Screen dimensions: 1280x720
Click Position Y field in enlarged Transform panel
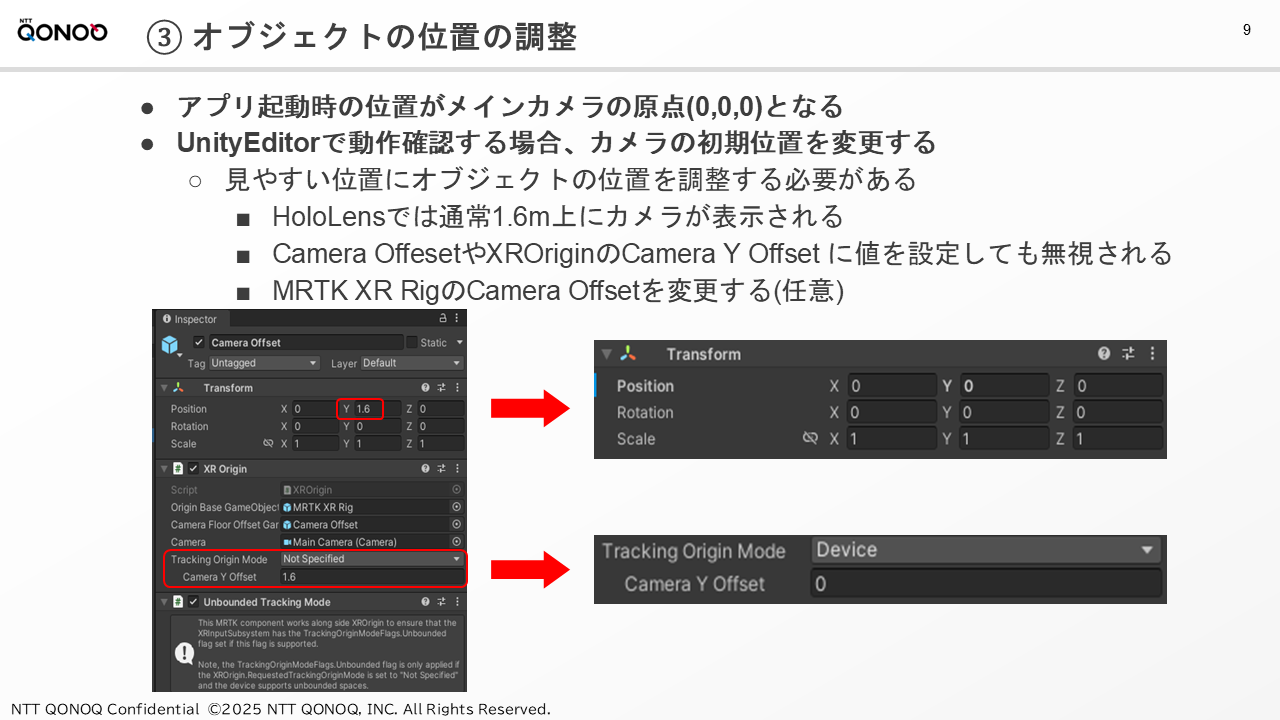point(1004,386)
